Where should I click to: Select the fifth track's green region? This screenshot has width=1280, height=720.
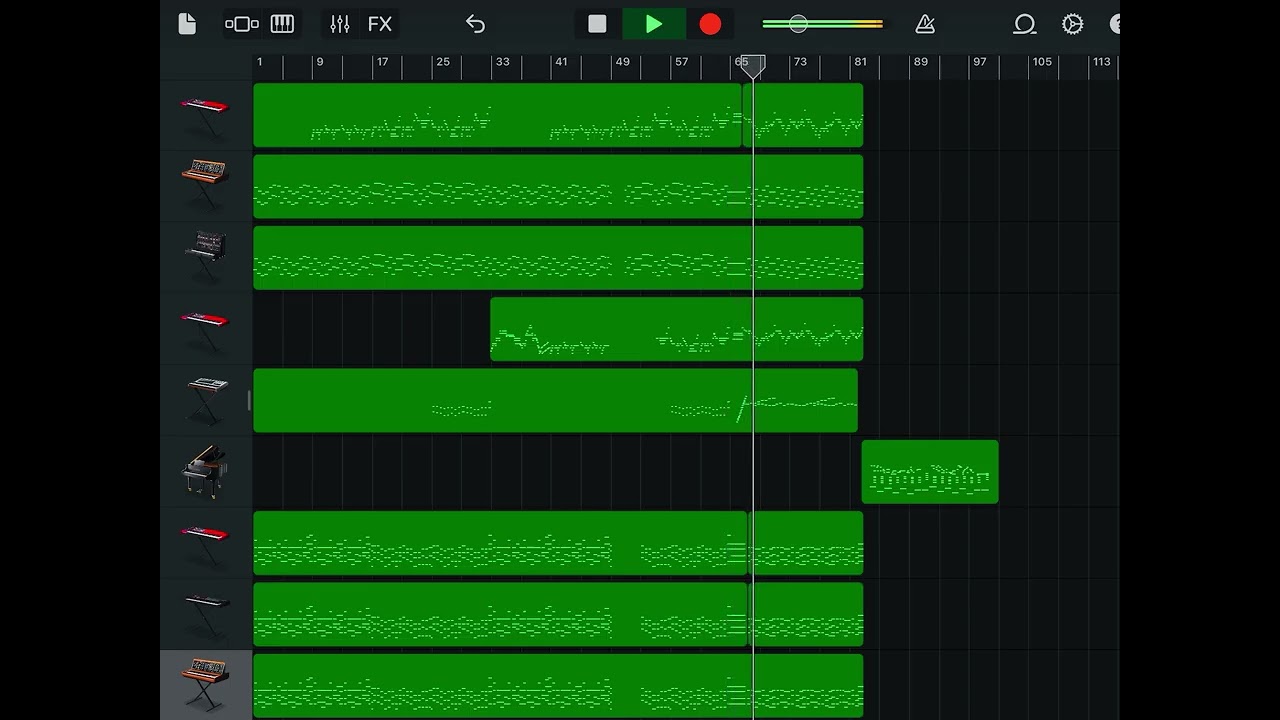pos(555,400)
